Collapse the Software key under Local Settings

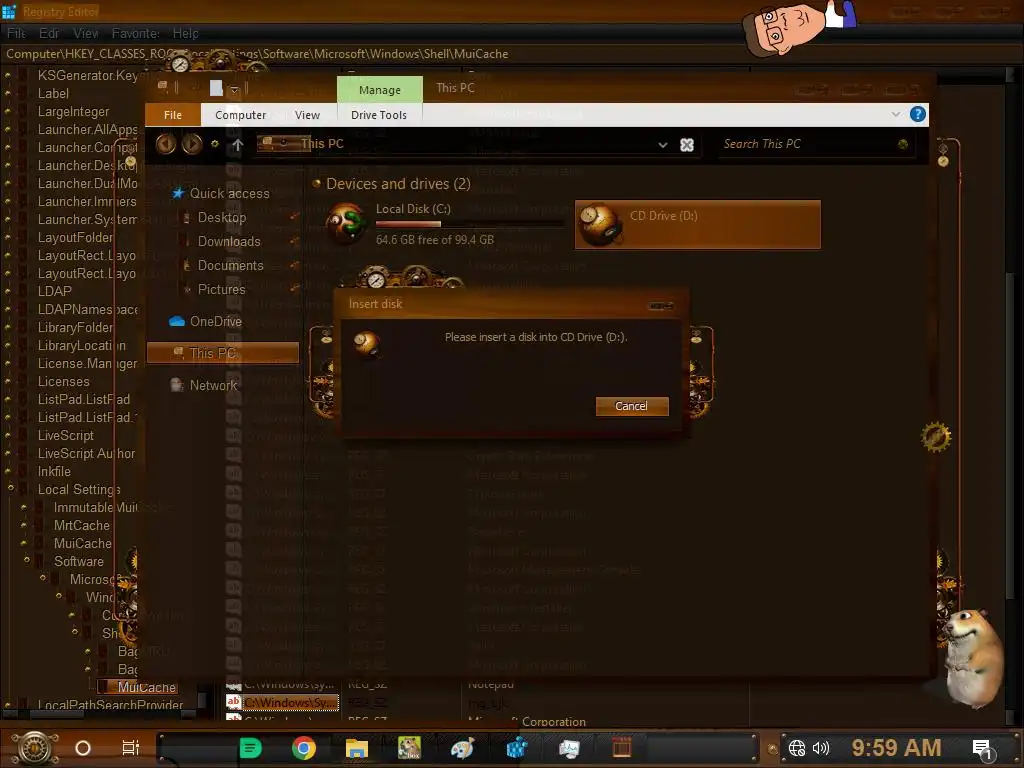[27, 560]
